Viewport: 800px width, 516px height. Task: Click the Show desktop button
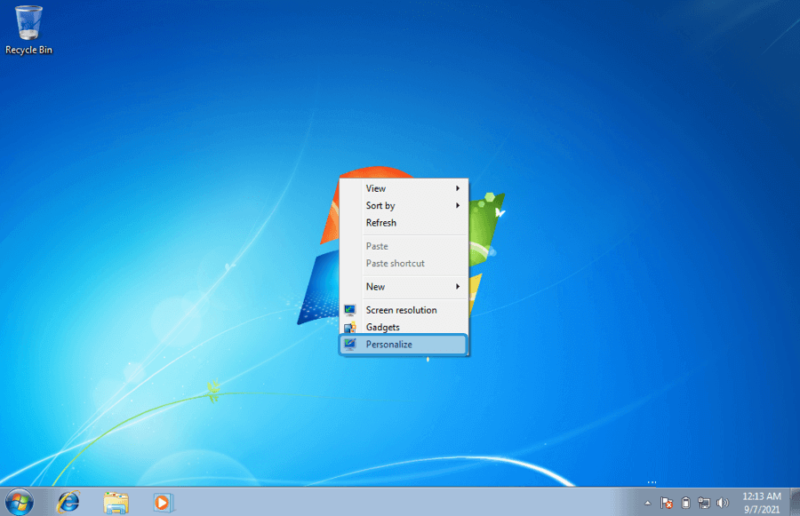click(795, 502)
